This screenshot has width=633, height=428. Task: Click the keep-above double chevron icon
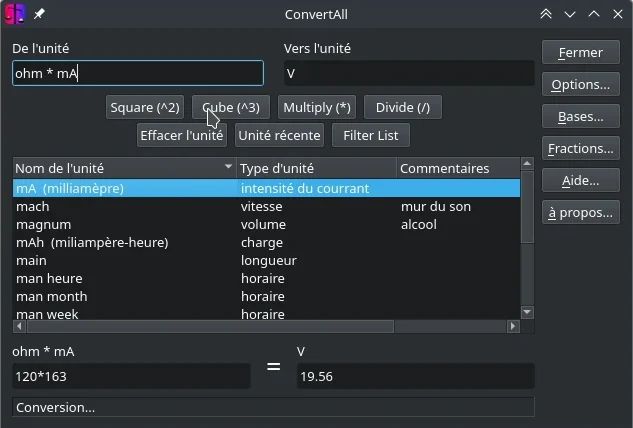(546, 14)
